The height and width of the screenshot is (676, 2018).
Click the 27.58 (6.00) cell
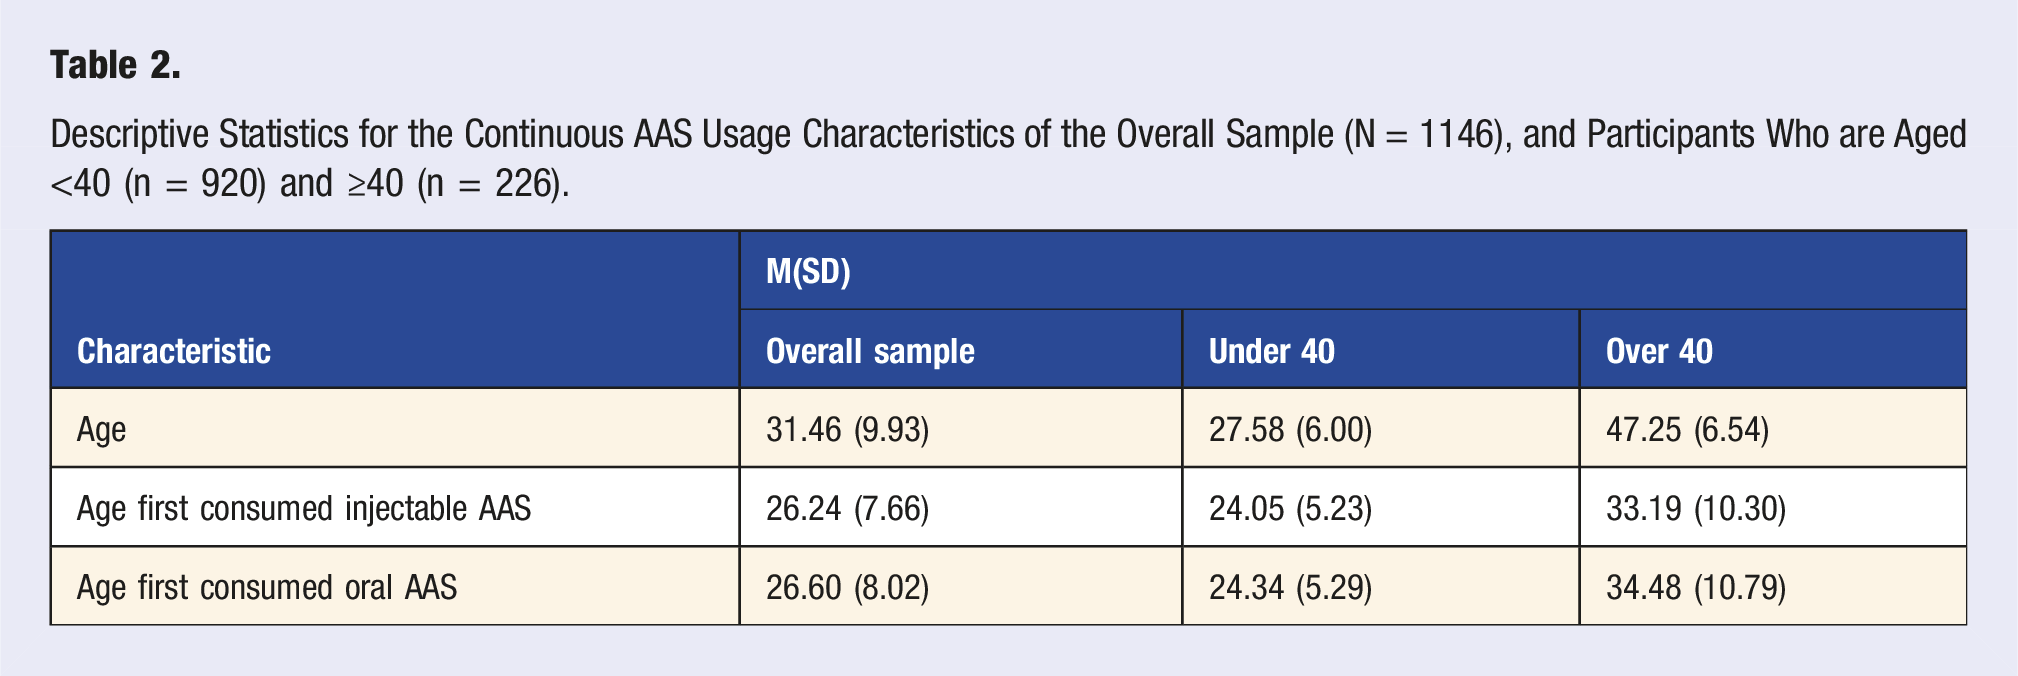point(1381,429)
